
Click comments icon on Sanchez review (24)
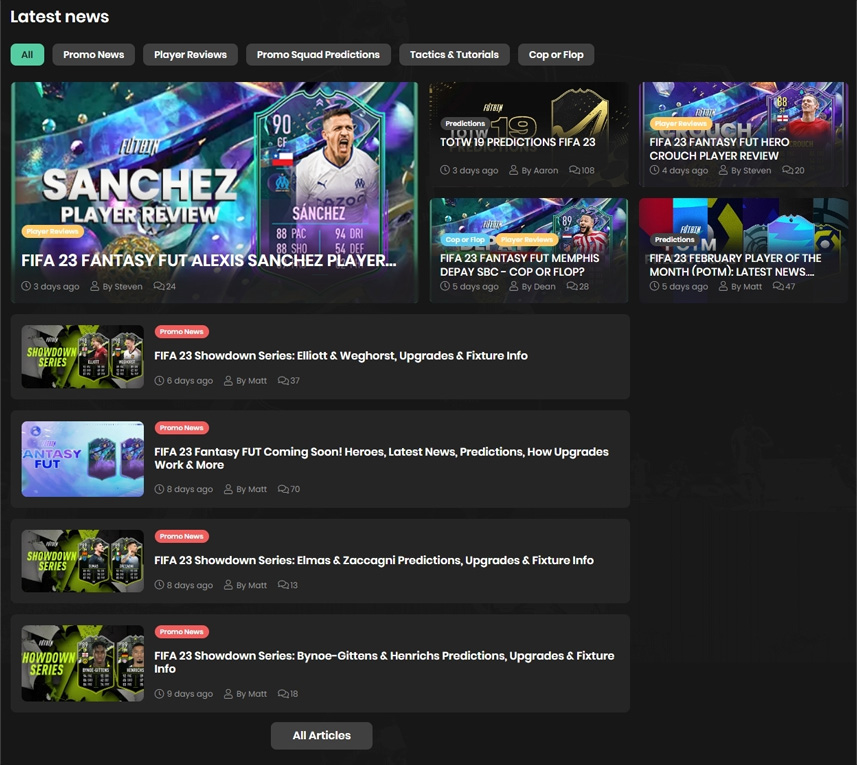point(159,286)
